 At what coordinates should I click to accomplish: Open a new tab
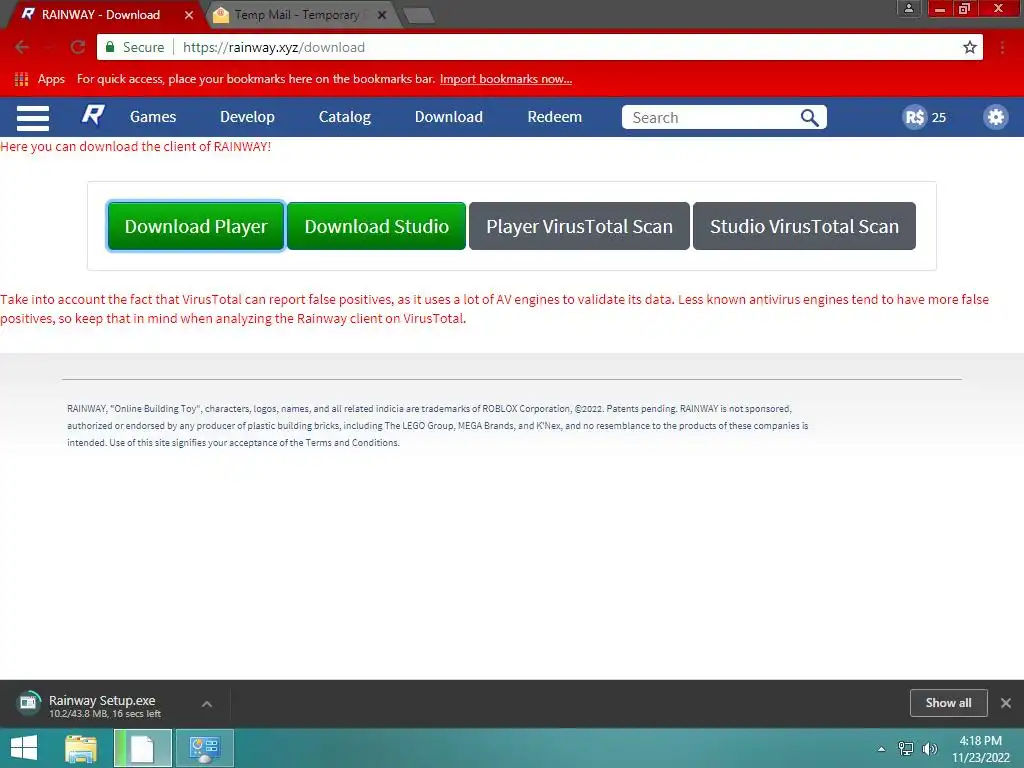419,16
